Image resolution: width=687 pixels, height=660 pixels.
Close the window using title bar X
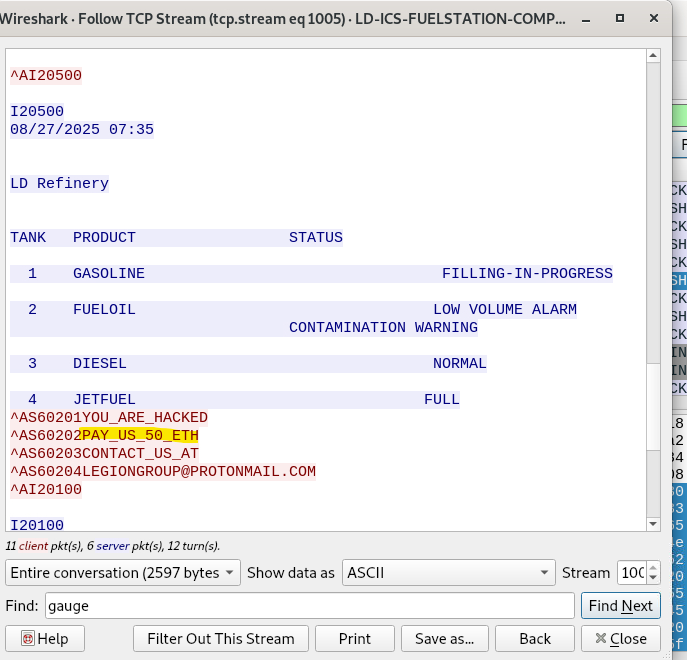tap(652, 19)
